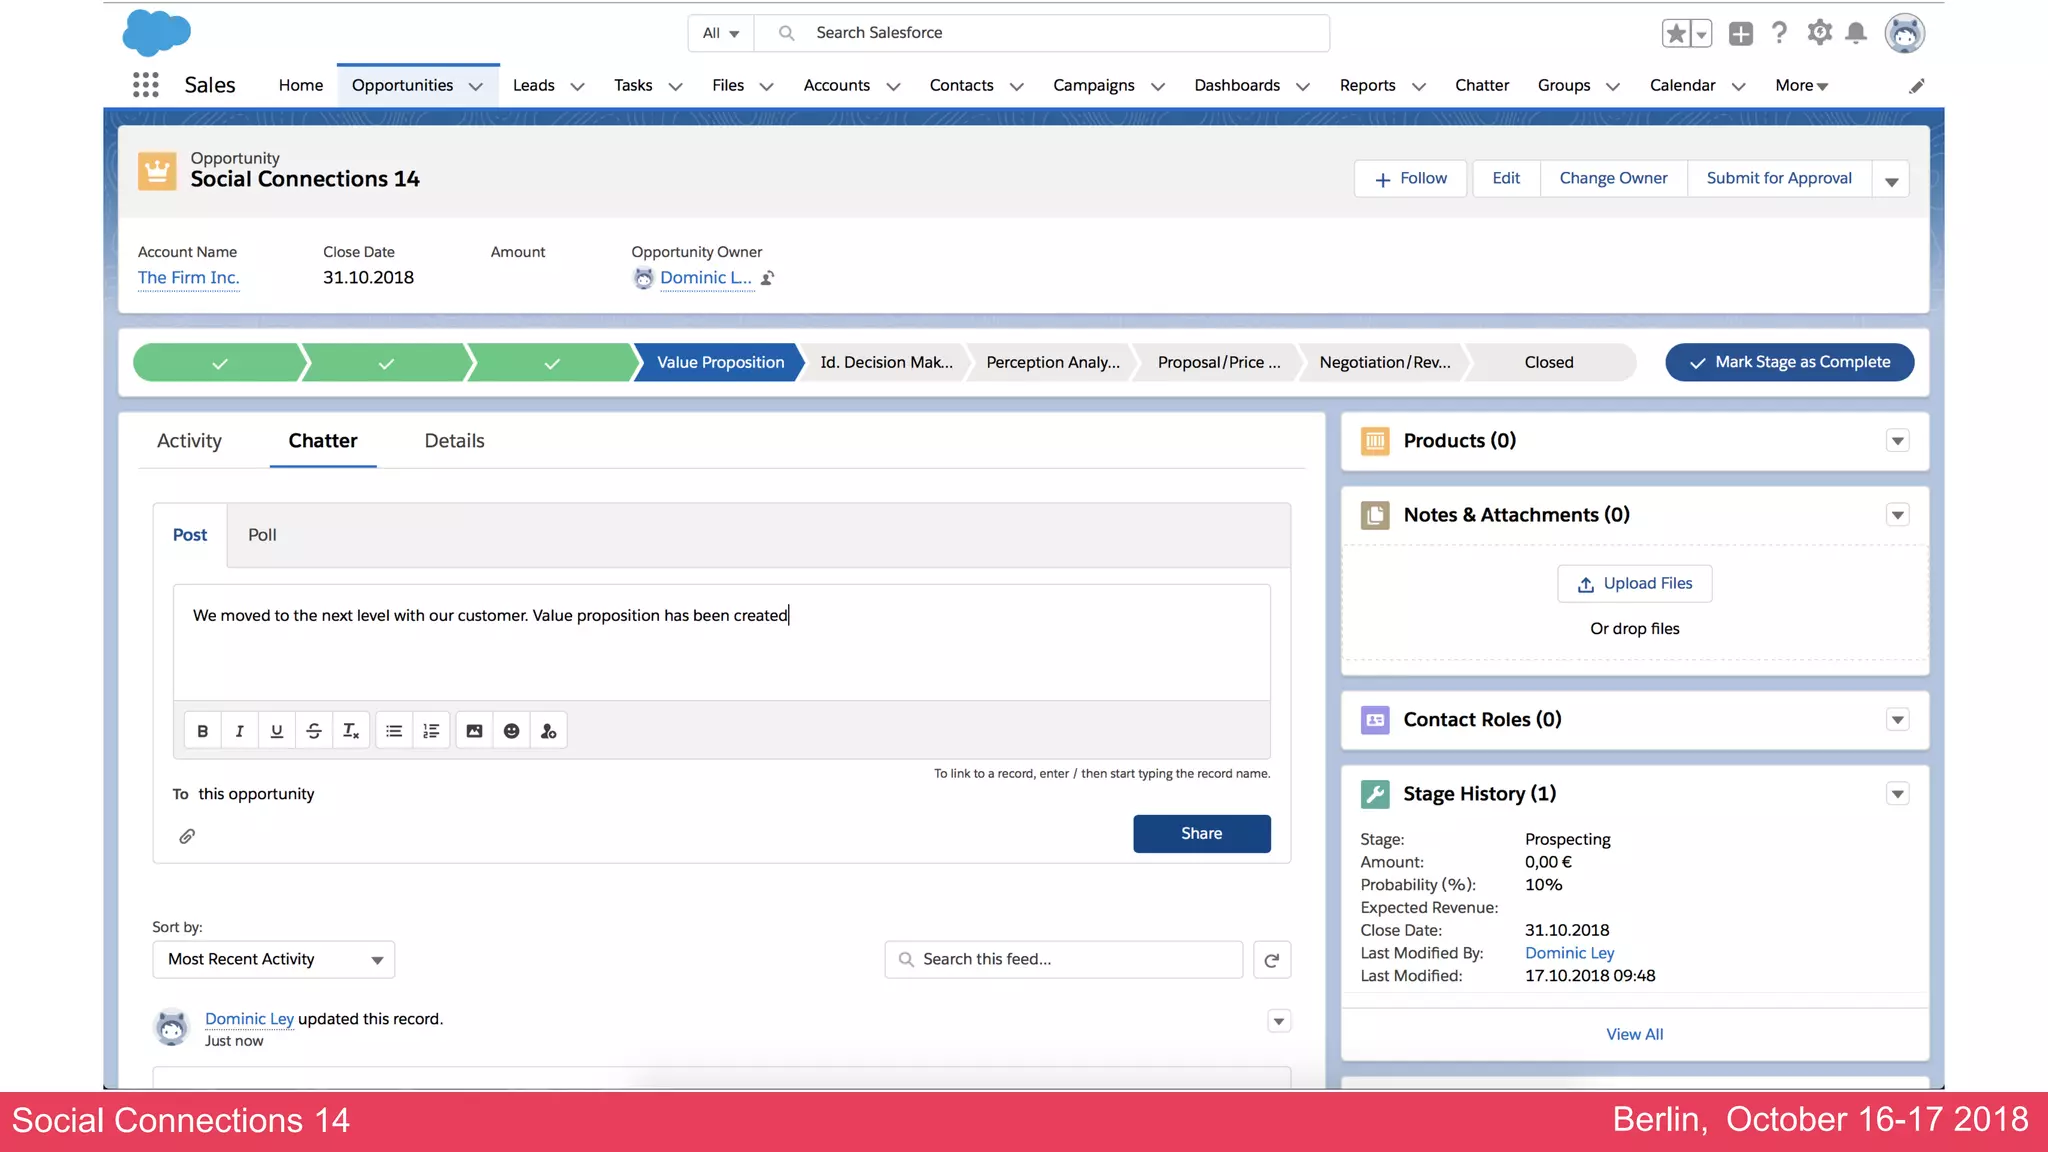The width and height of the screenshot is (2048, 1152).
Task: Attach a file with paperclip icon
Action: tap(187, 836)
